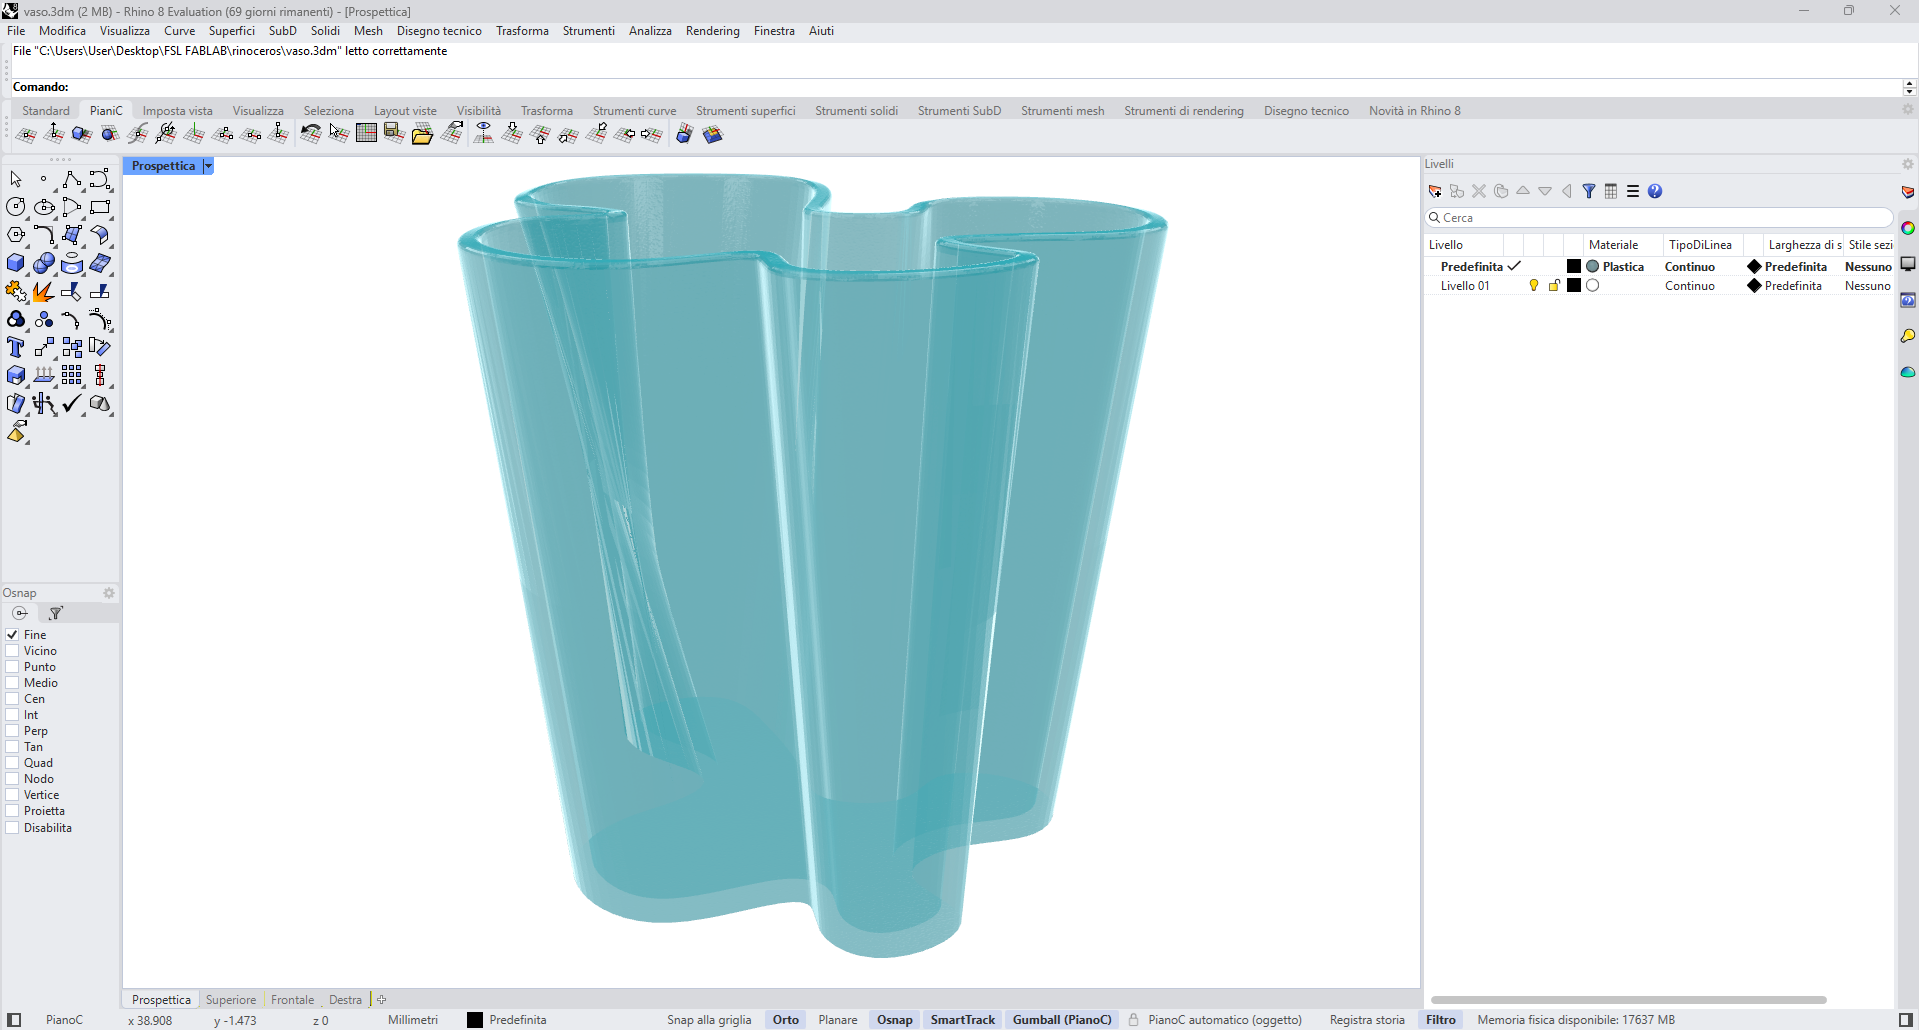Open layers panel help

click(1656, 191)
